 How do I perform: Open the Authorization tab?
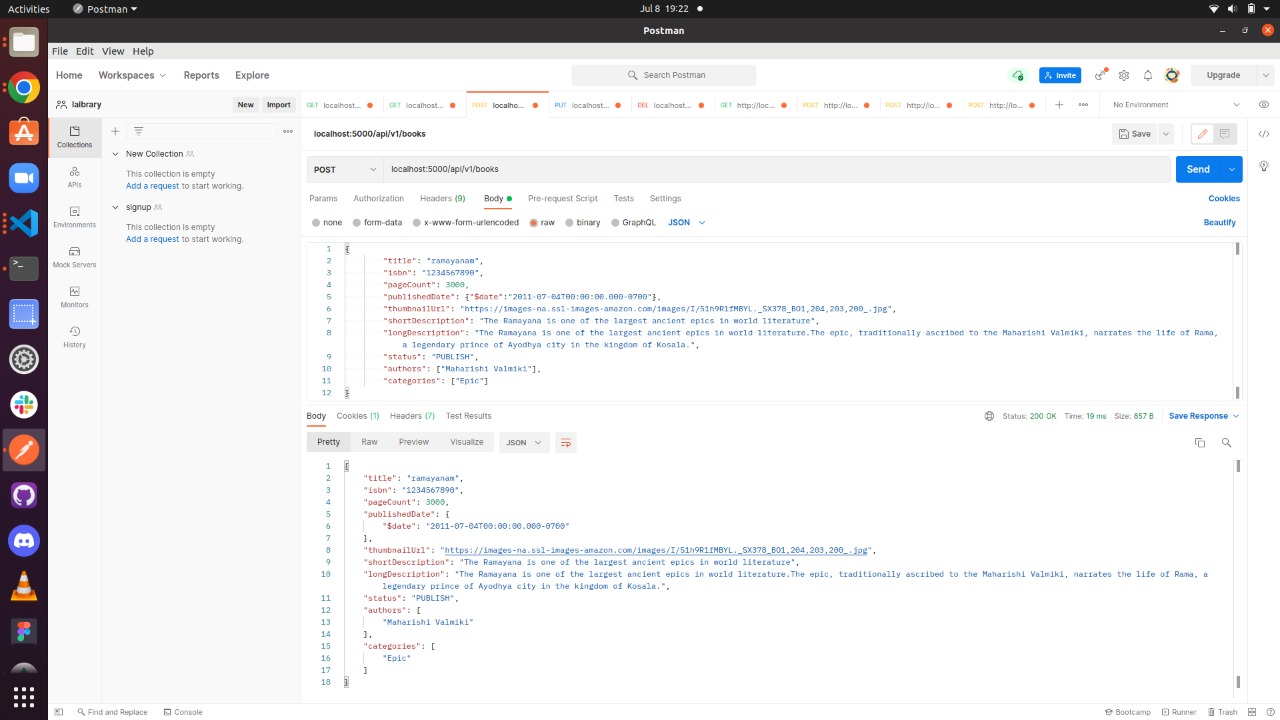click(378, 199)
